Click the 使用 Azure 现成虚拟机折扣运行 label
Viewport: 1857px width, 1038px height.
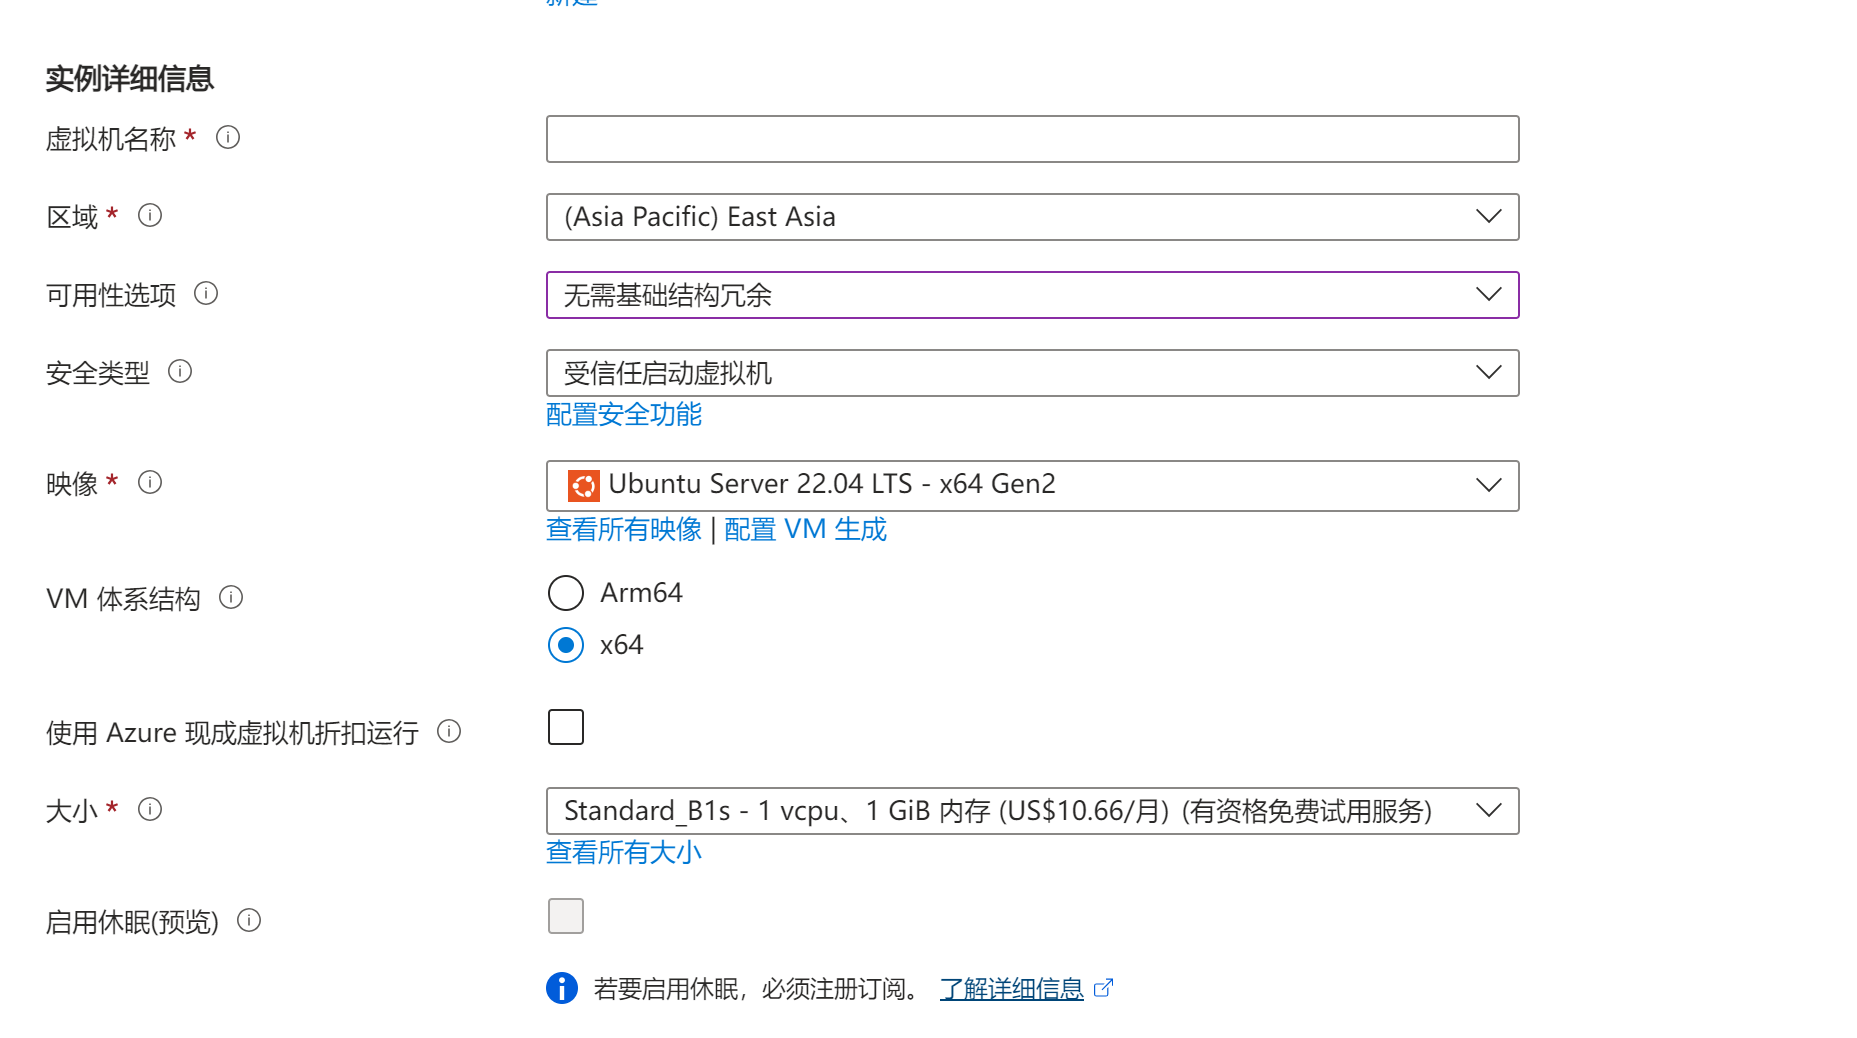click(x=232, y=733)
